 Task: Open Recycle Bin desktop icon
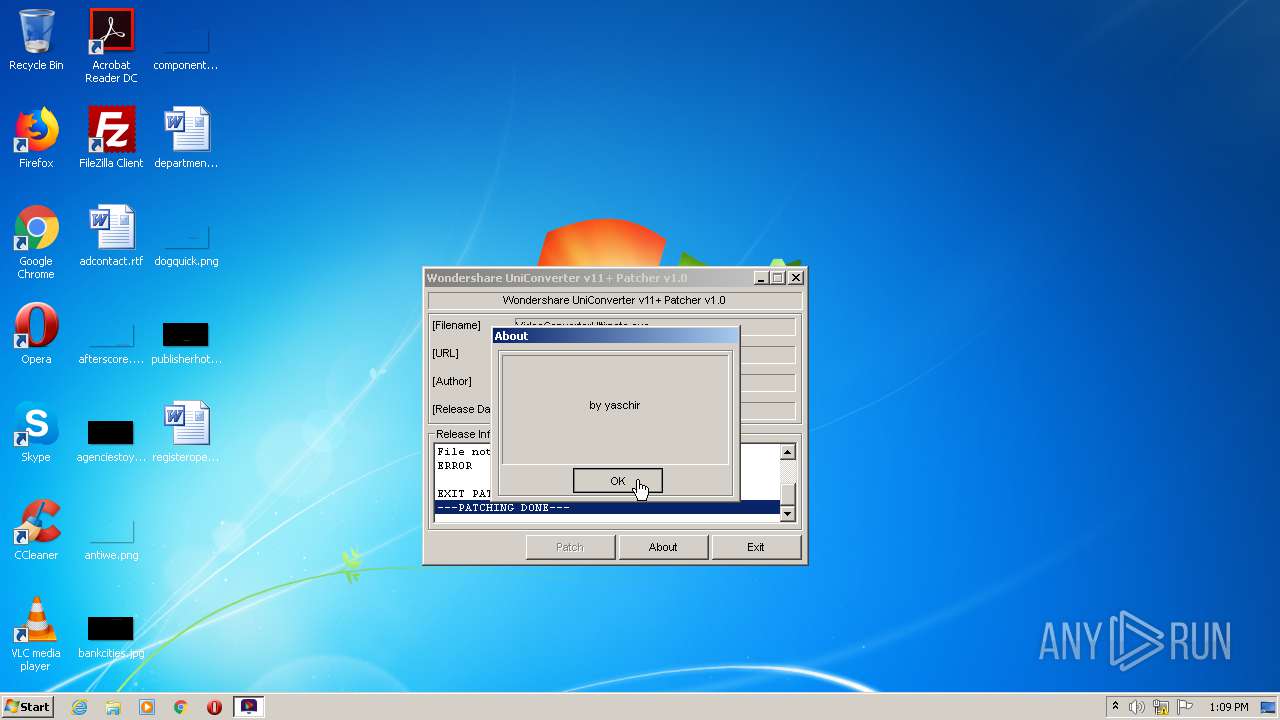click(x=36, y=40)
